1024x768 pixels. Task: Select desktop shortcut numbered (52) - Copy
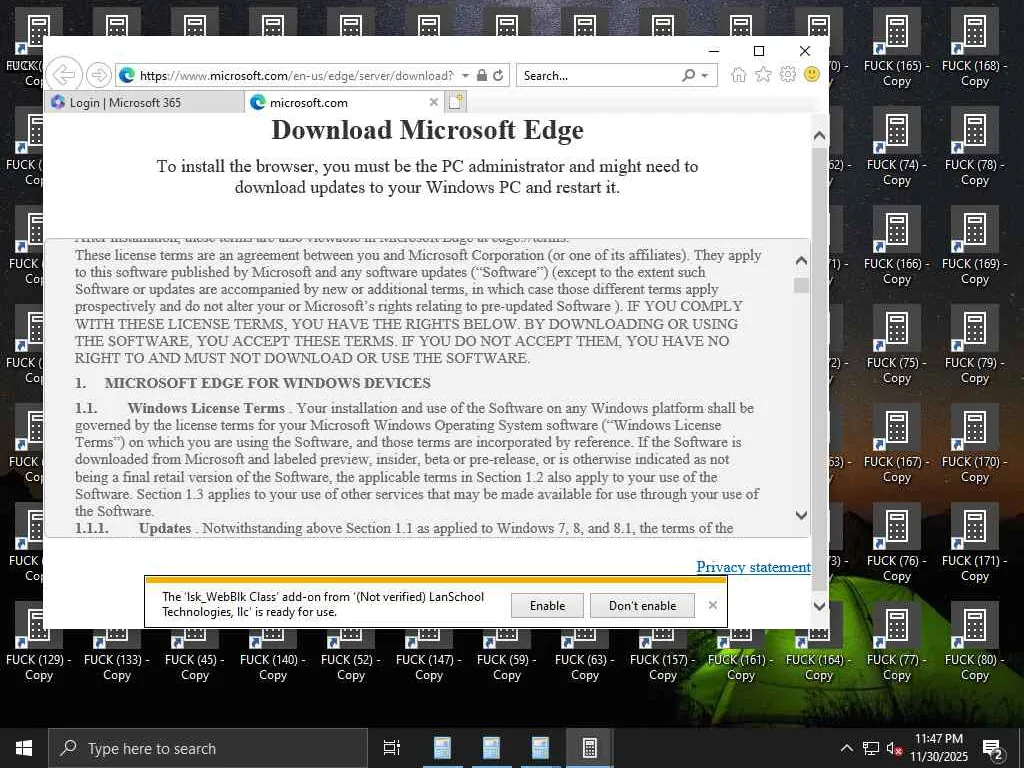click(x=351, y=656)
